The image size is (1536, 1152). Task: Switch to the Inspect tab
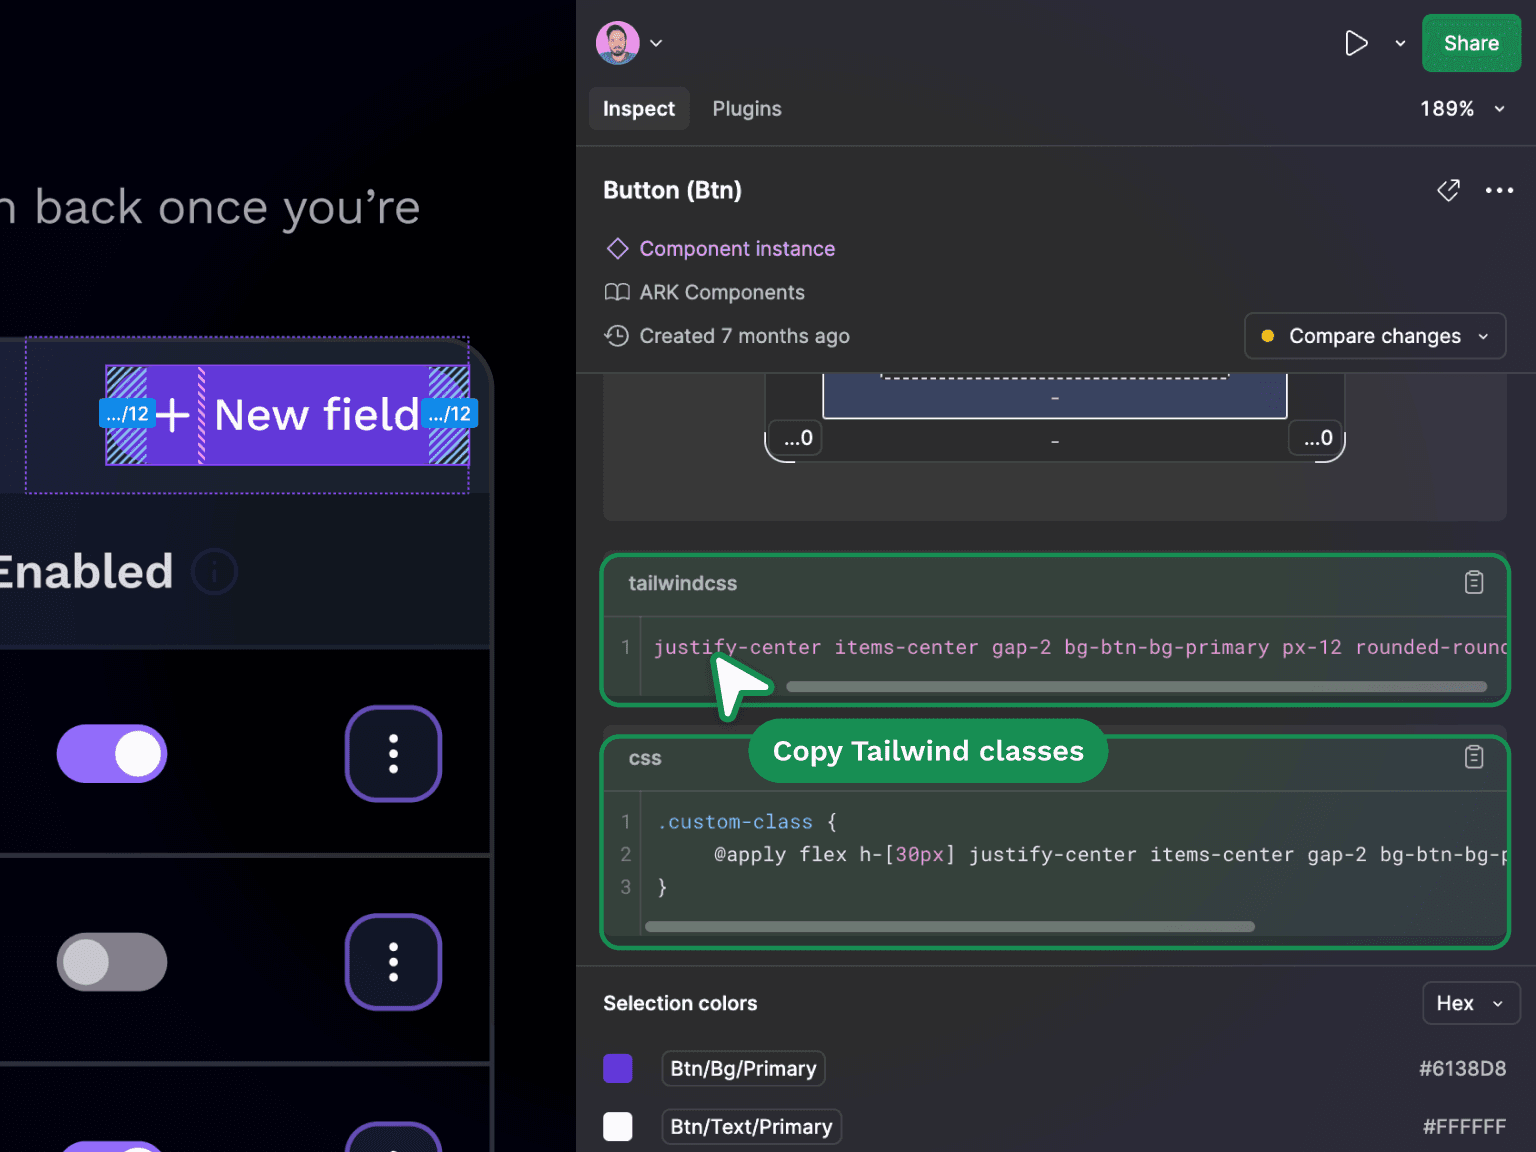pos(639,108)
